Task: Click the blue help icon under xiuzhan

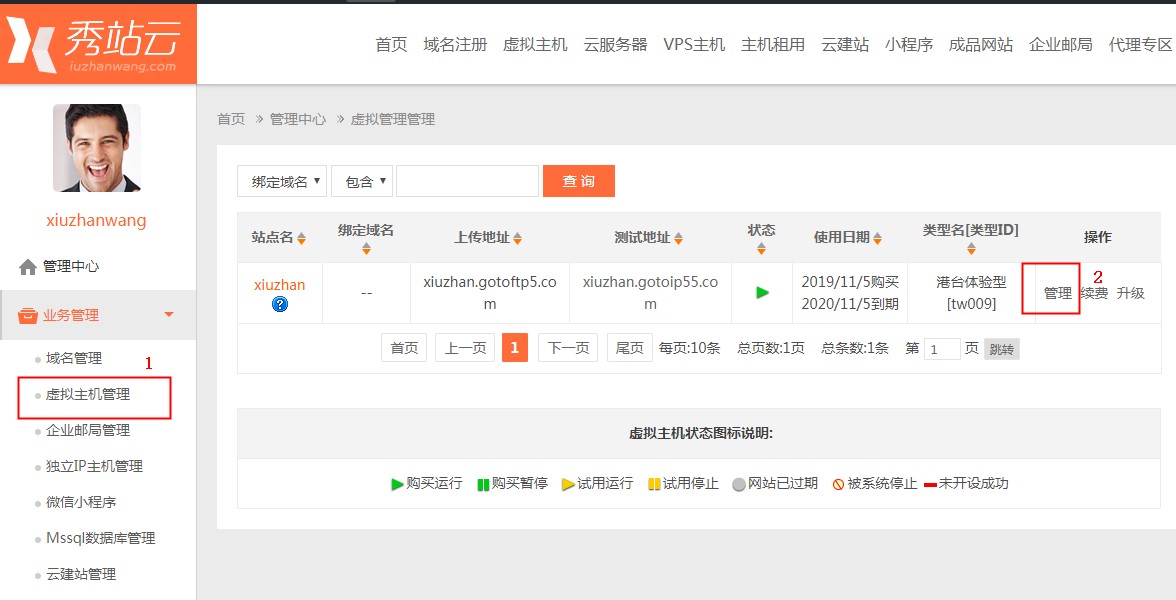Action: [280, 304]
